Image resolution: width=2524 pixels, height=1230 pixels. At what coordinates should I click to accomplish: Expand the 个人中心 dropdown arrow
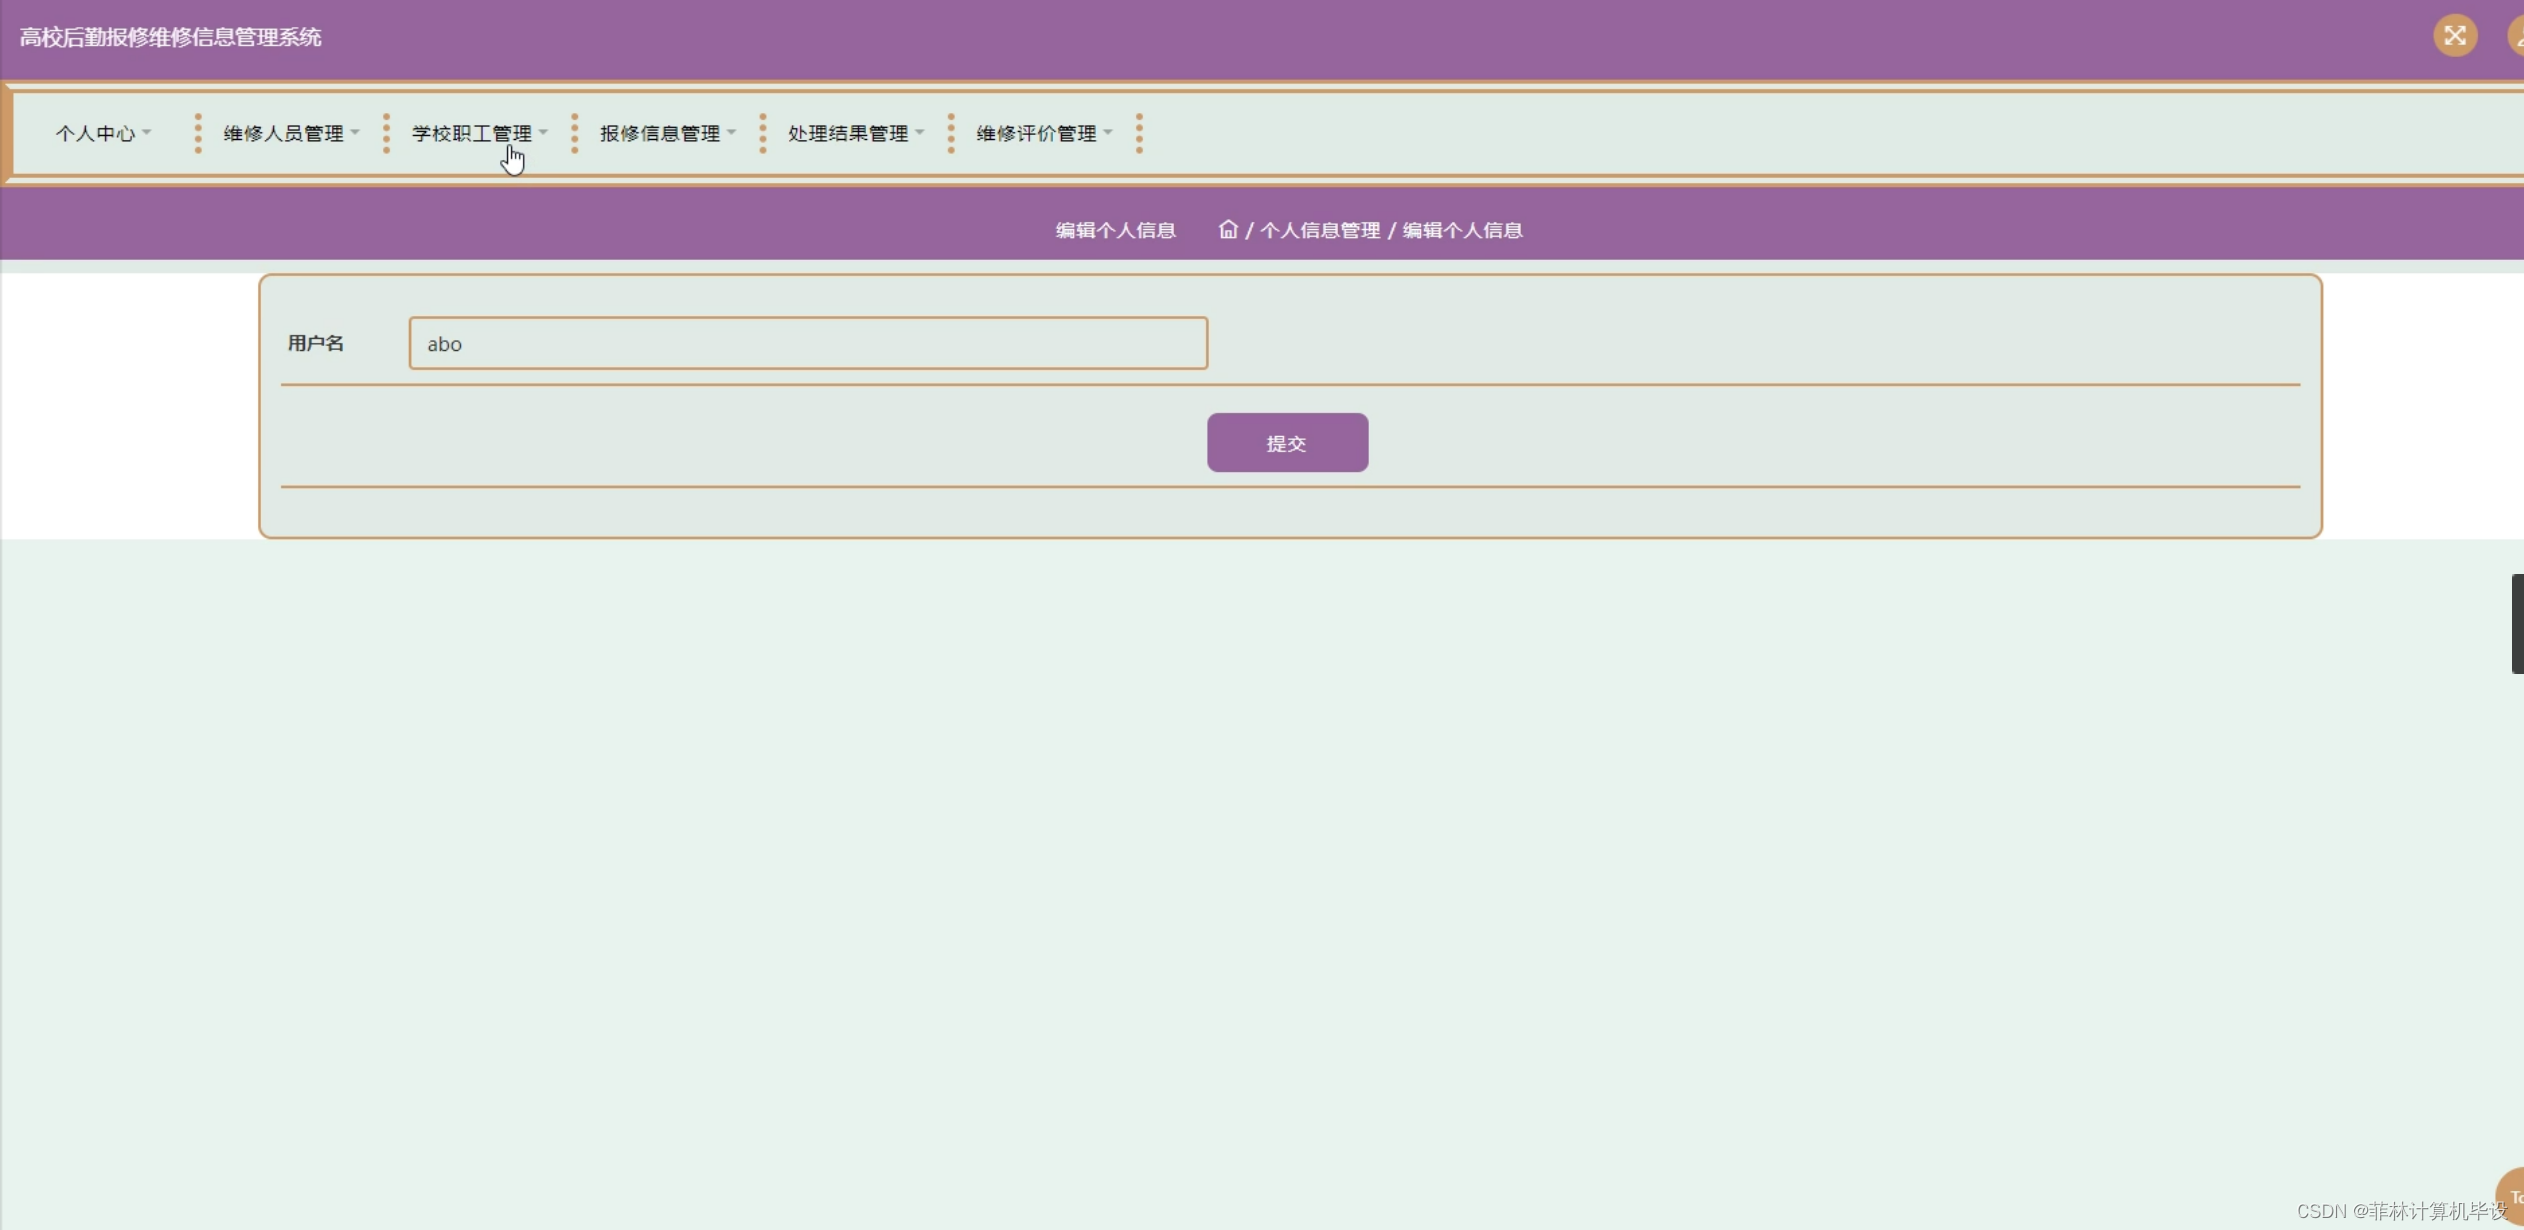point(147,132)
